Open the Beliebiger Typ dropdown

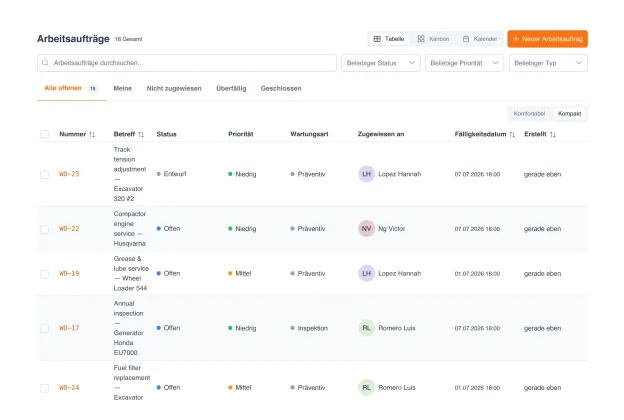point(548,63)
